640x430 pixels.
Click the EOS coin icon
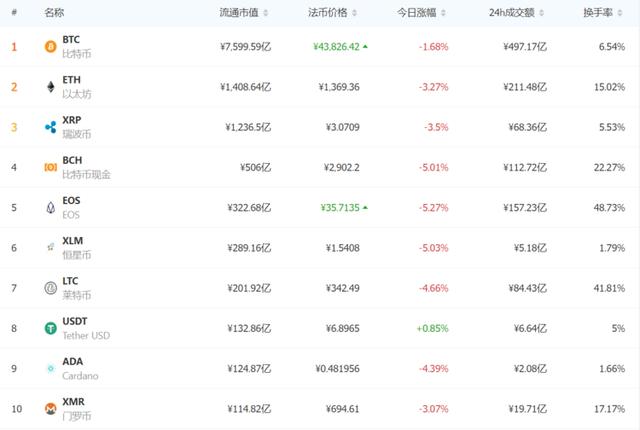(x=51, y=208)
